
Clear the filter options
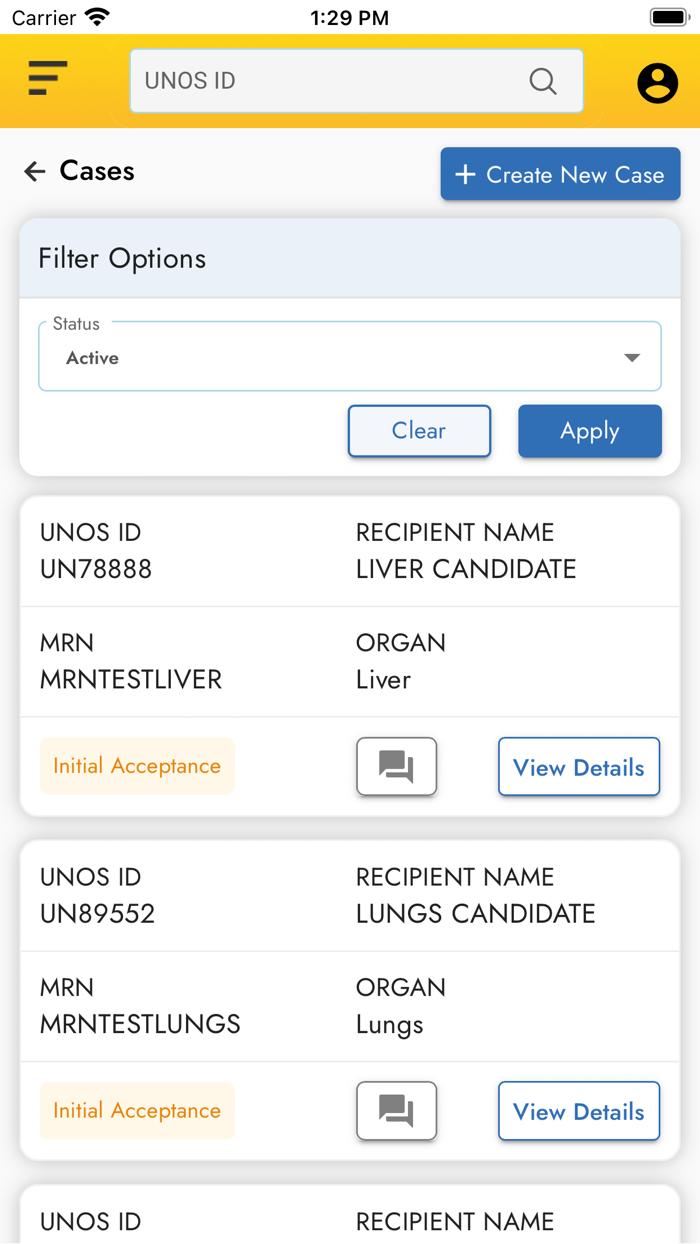(x=419, y=431)
